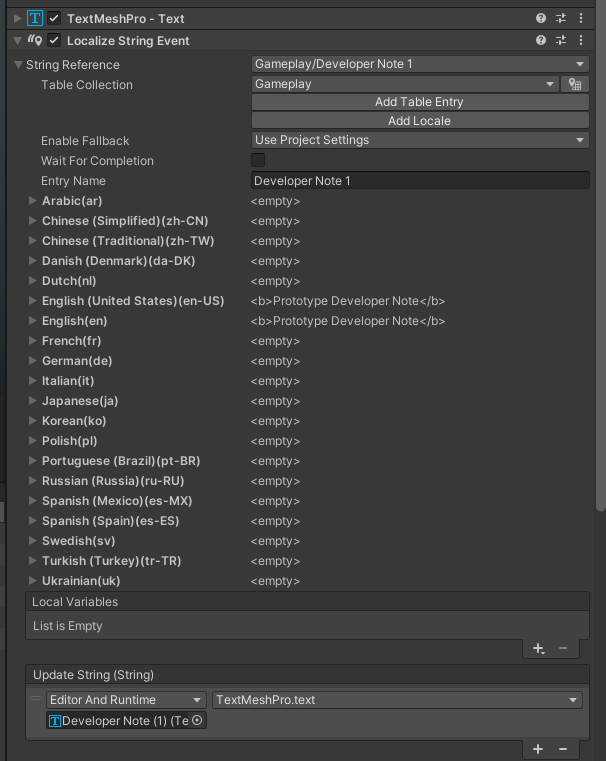The width and height of the screenshot is (606, 761).
Task: Expand the Japanese(ja) locale entry
Action: point(33,401)
